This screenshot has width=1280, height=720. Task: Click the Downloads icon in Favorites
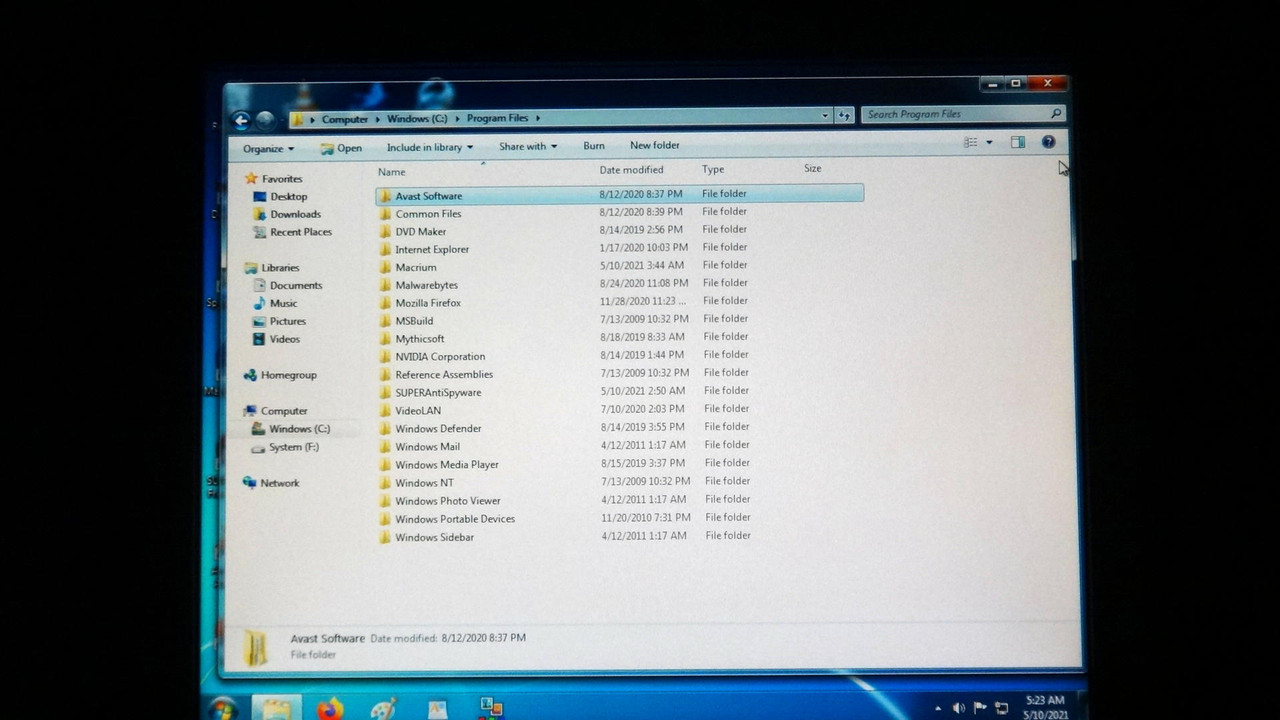[260, 214]
